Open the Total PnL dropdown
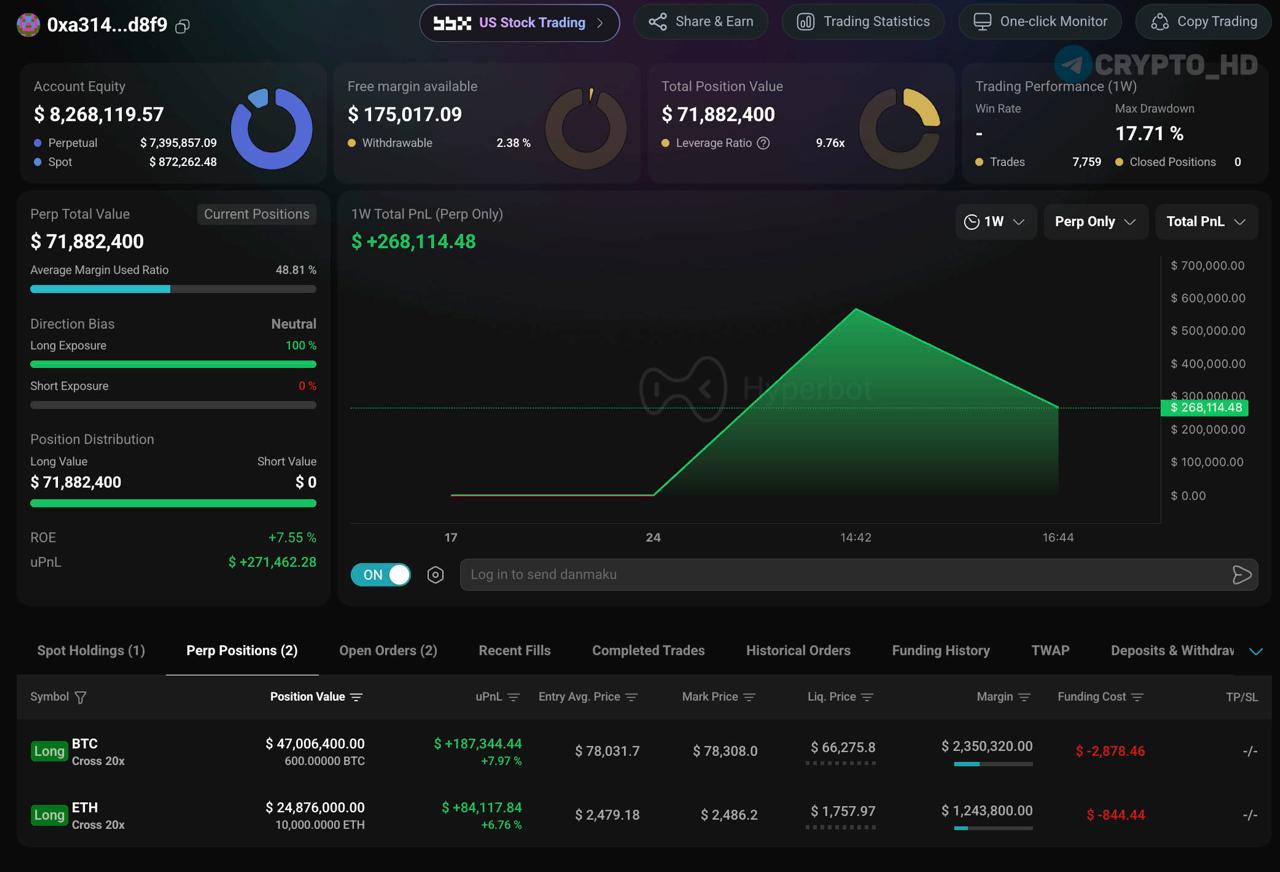 (1206, 222)
